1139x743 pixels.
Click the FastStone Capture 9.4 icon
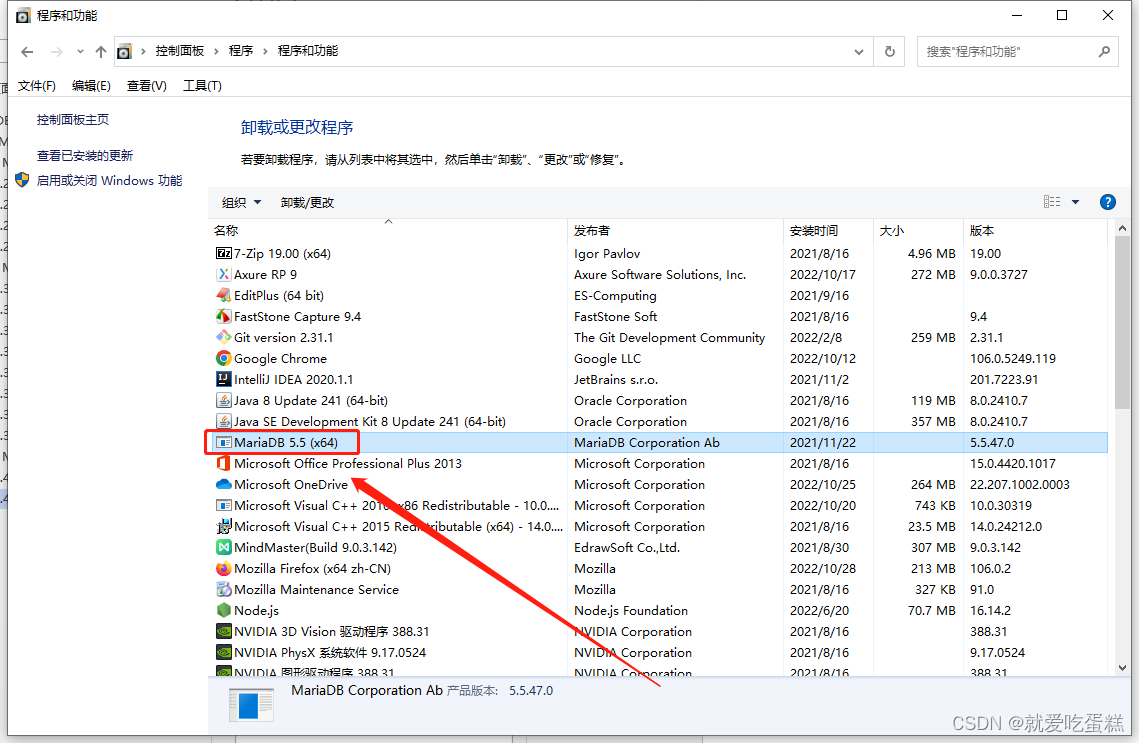(224, 317)
